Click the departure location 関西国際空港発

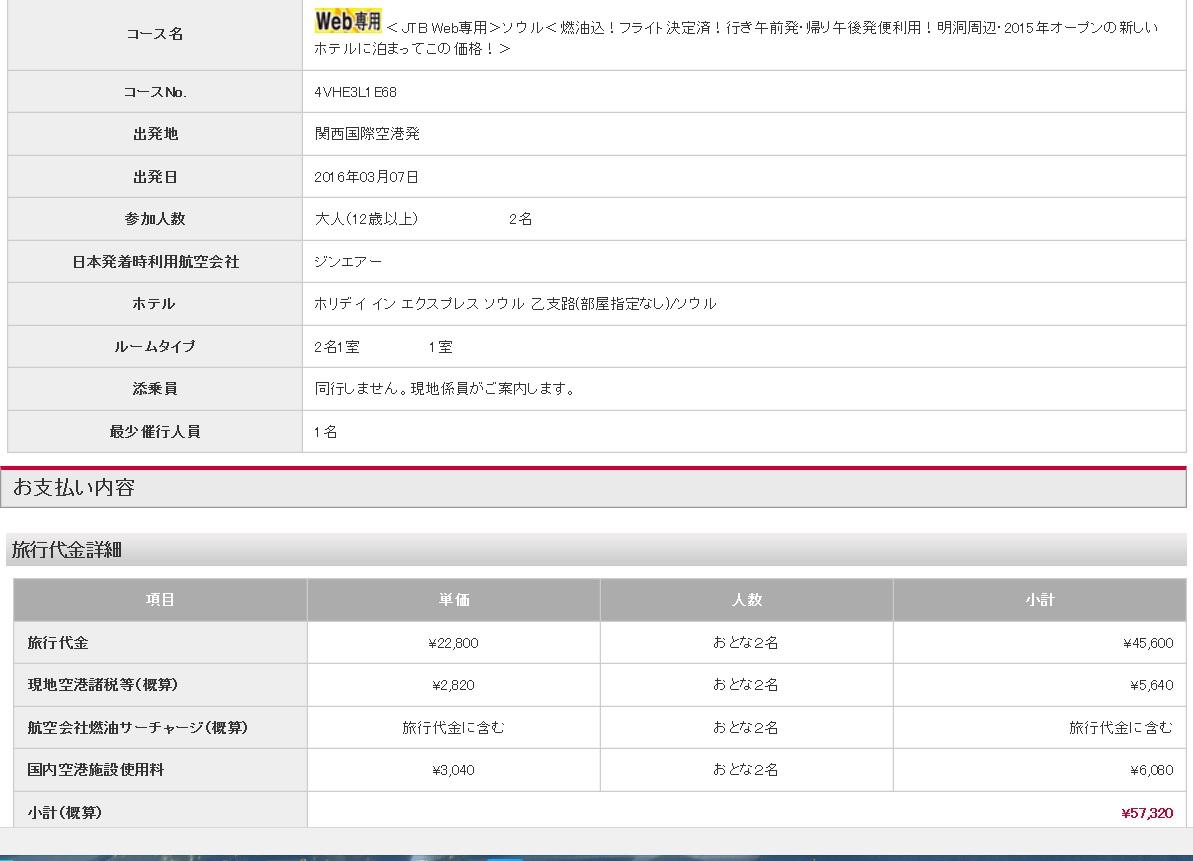(366, 134)
